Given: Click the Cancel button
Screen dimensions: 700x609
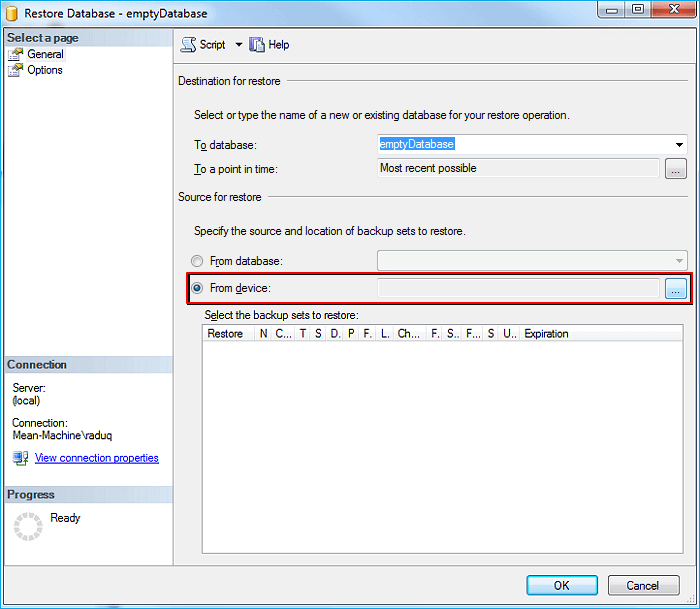Looking at the screenshot, I should [x=643, y=585].
